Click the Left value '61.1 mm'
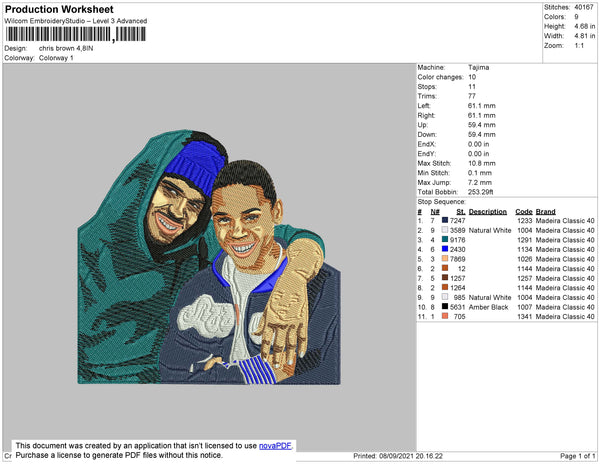 tap(482, 106)
